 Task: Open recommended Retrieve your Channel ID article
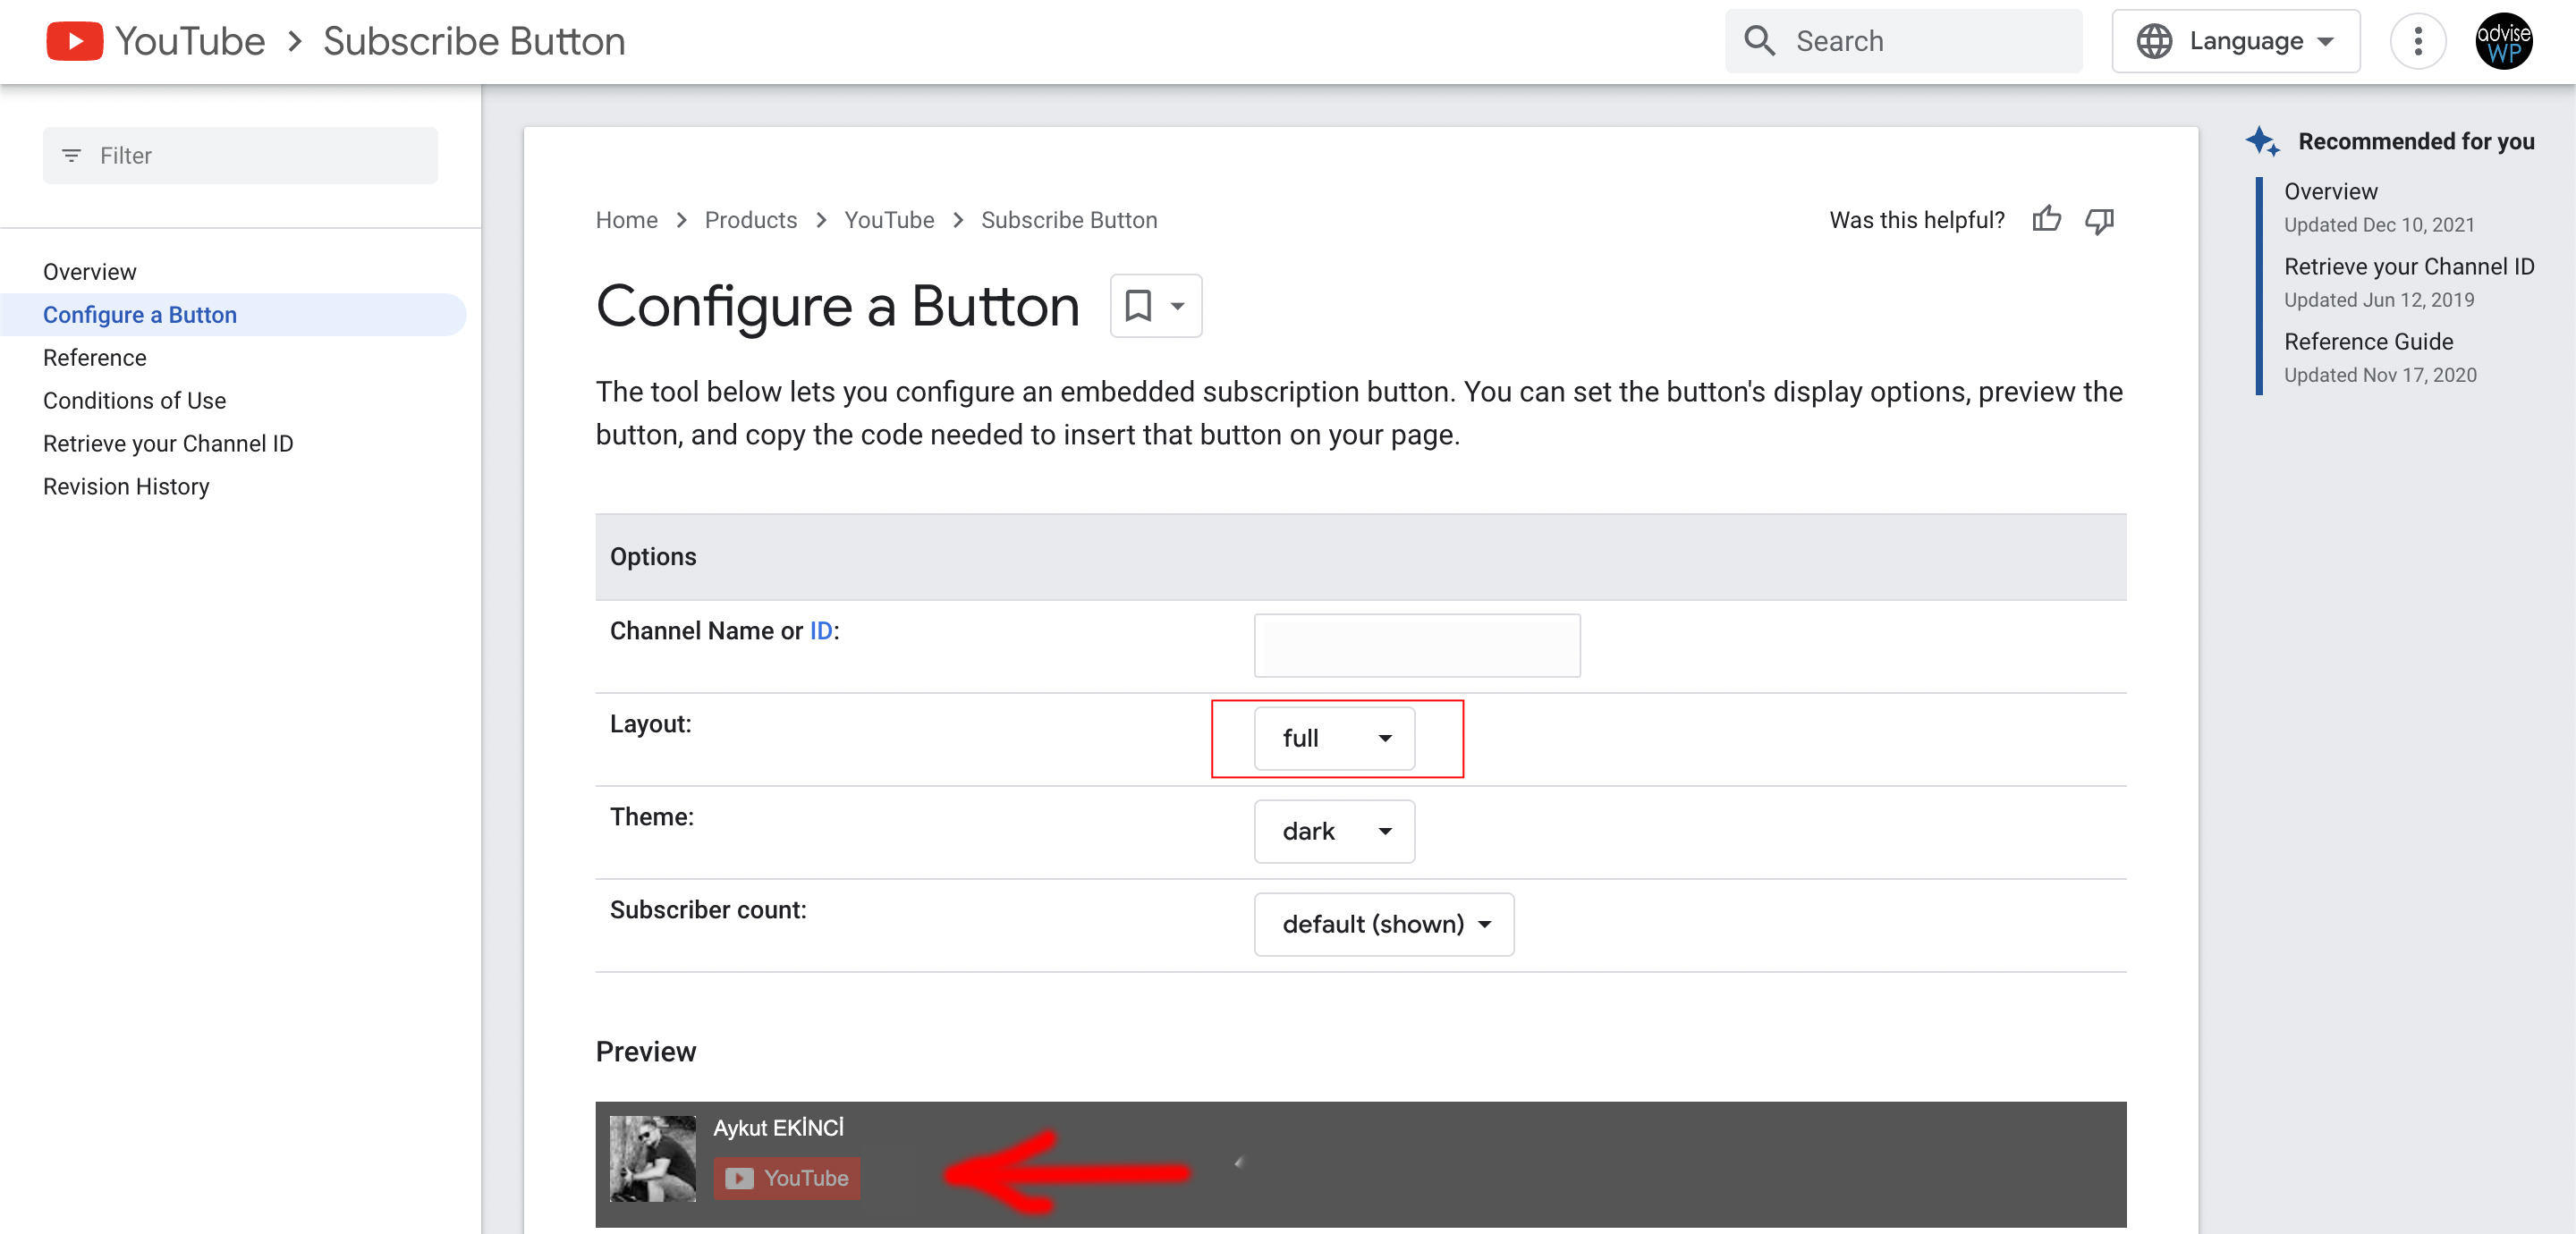[x=2408, y=266]
